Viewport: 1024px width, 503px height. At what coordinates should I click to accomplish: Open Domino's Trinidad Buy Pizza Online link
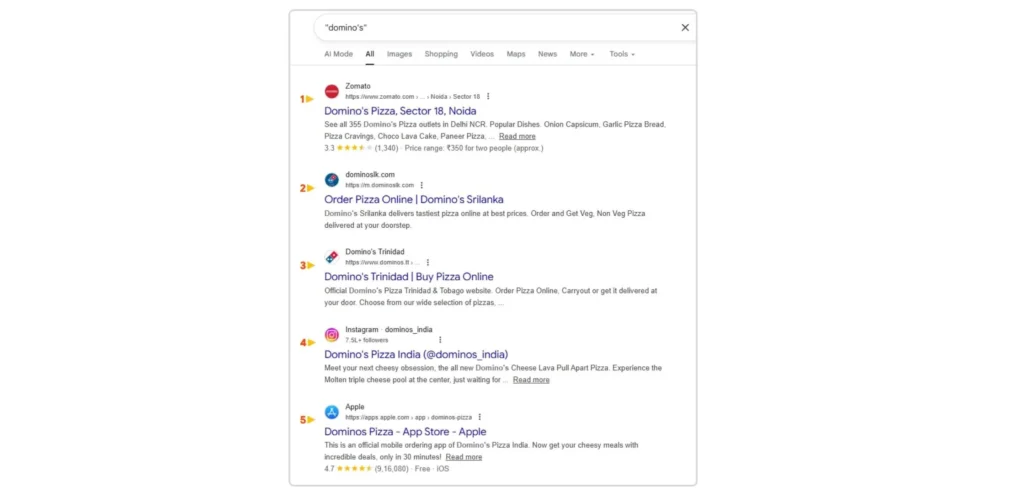[408, 276]
